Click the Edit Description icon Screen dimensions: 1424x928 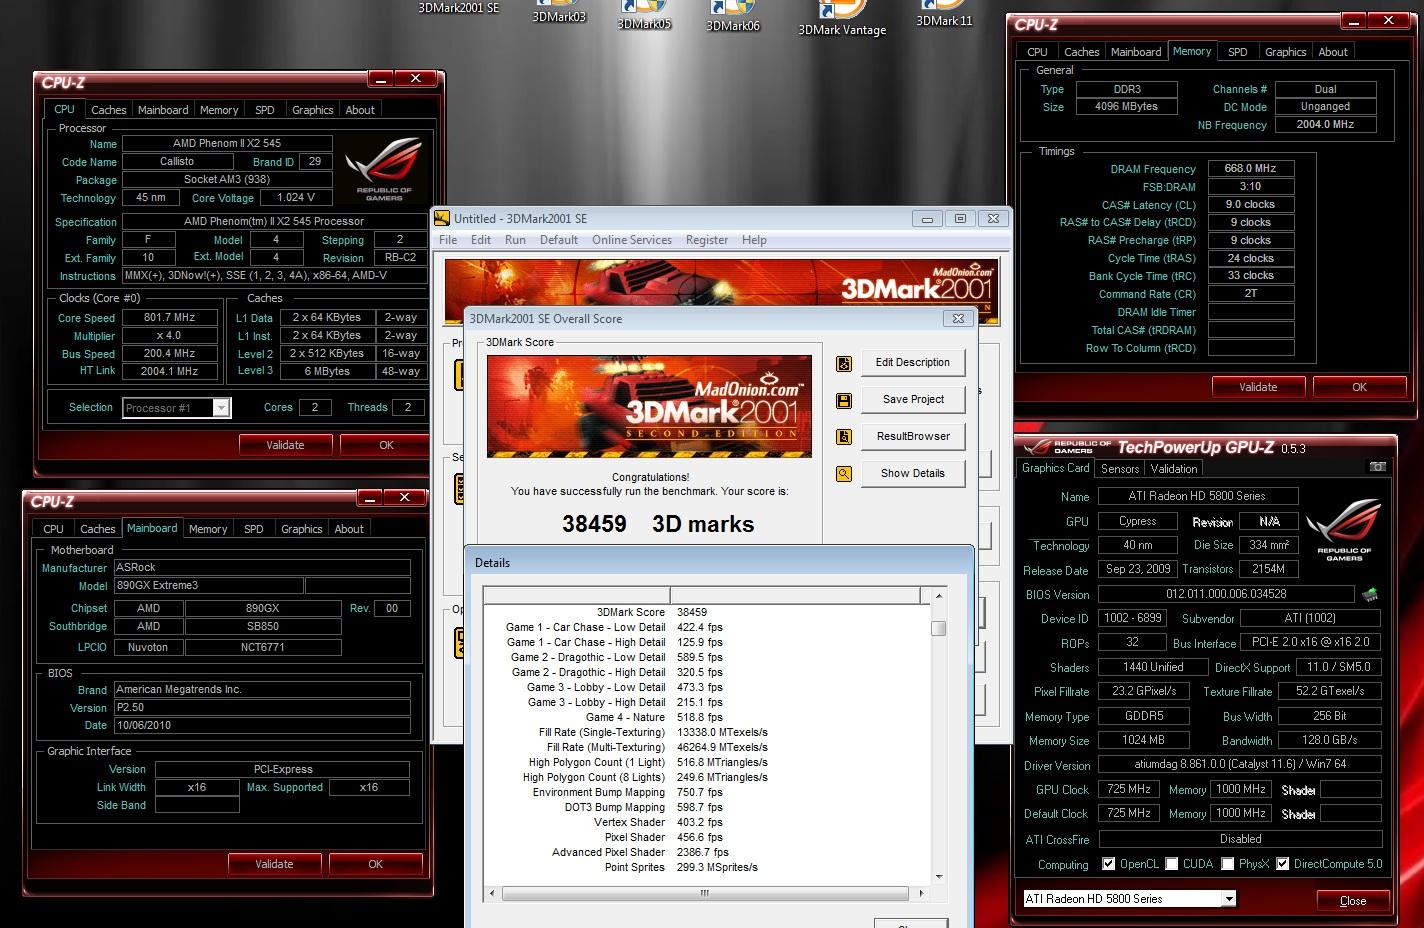tap(844, 363)
